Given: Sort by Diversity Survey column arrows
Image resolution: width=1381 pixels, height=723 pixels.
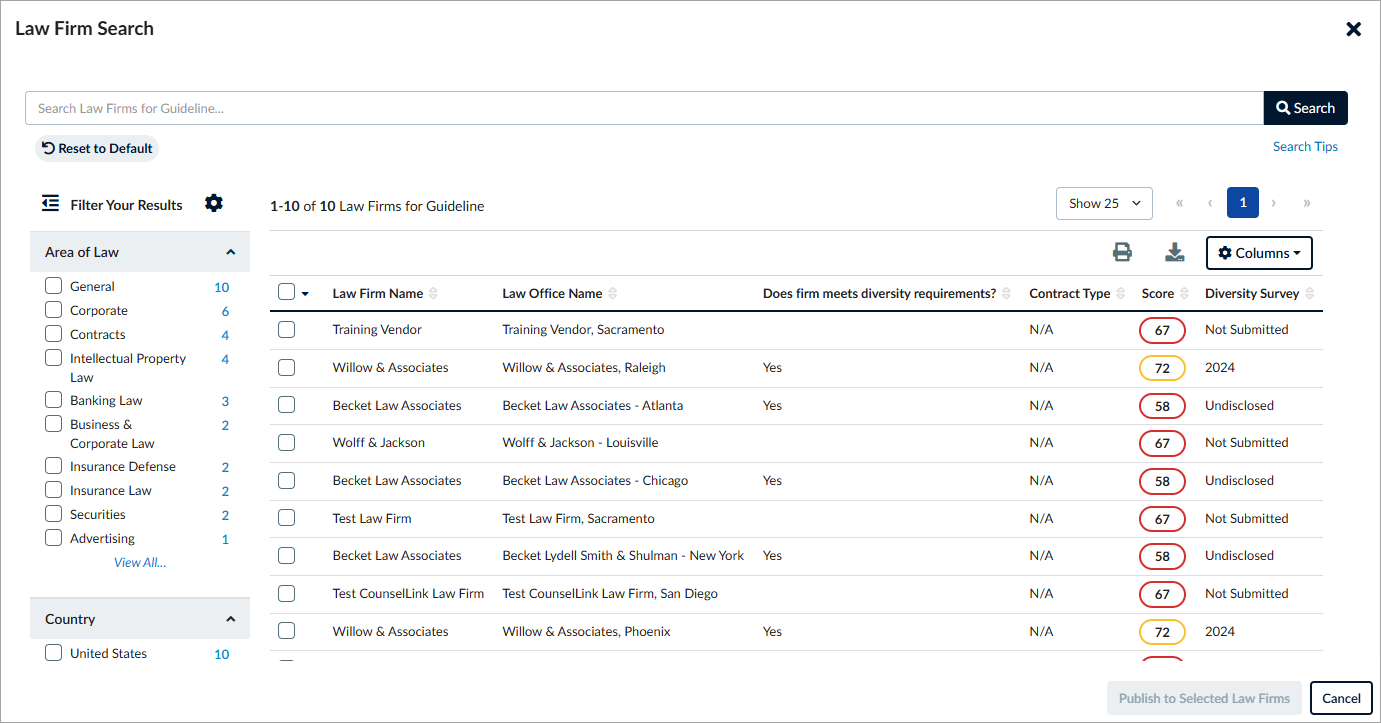Looking at the screenshot, I should (1309, 293).
